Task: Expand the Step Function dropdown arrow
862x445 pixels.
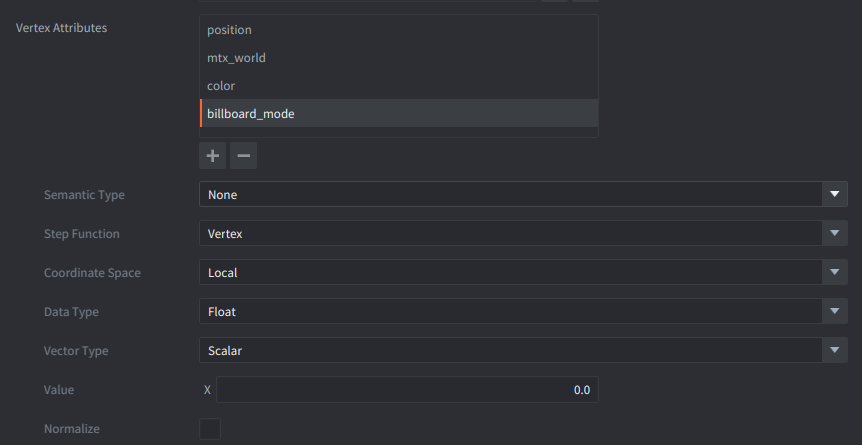Action: [x=835, y=234]
